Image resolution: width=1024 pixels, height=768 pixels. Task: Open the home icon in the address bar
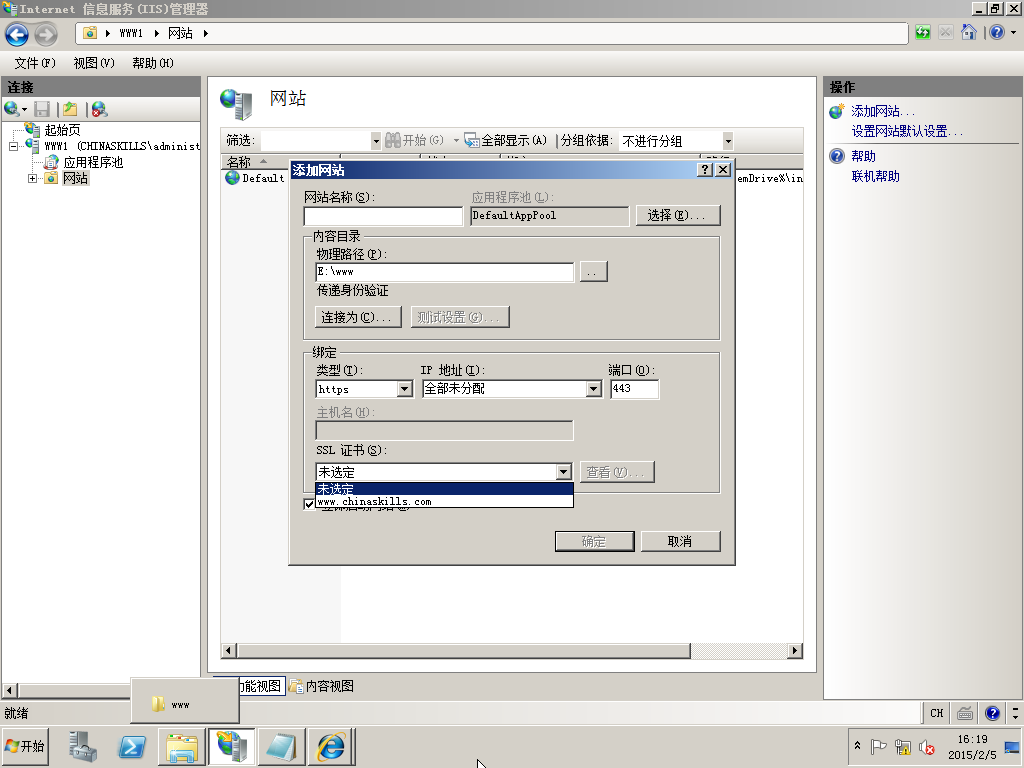tap(969, 33)
